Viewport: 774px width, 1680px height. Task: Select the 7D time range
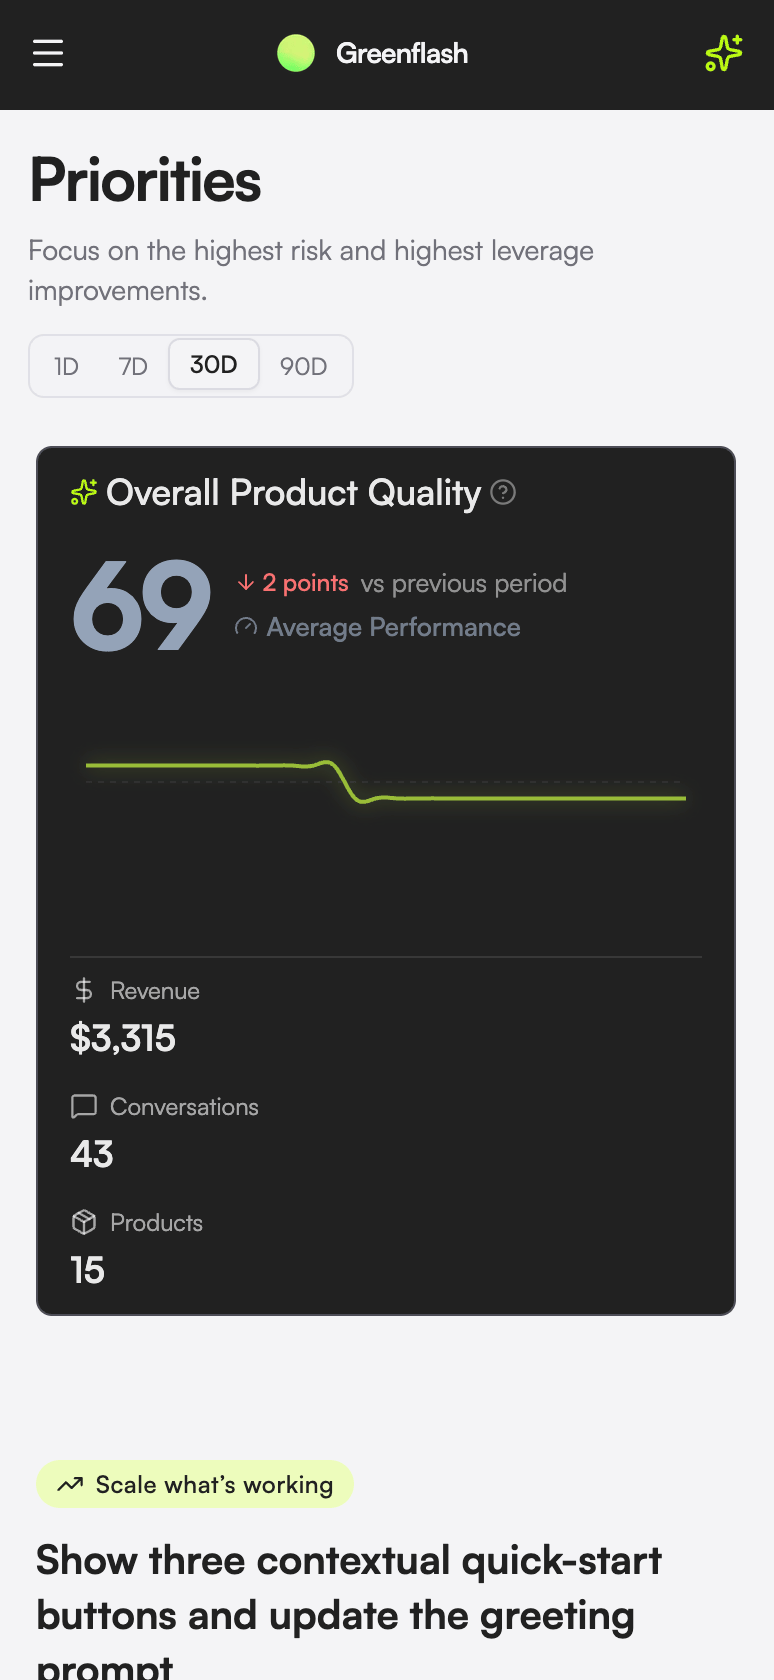(133, 366)
